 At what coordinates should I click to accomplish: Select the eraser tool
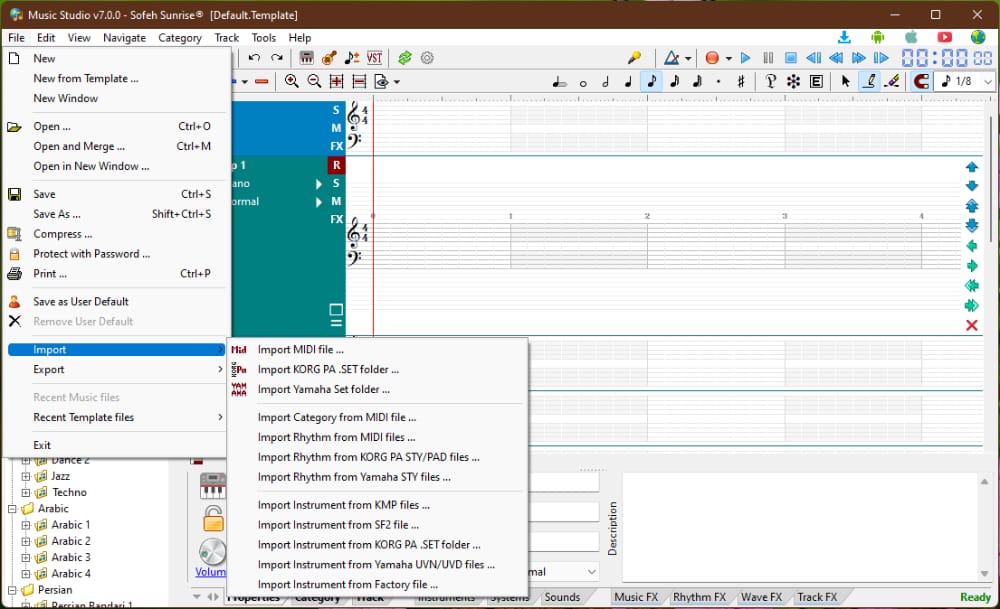[892, 81]
